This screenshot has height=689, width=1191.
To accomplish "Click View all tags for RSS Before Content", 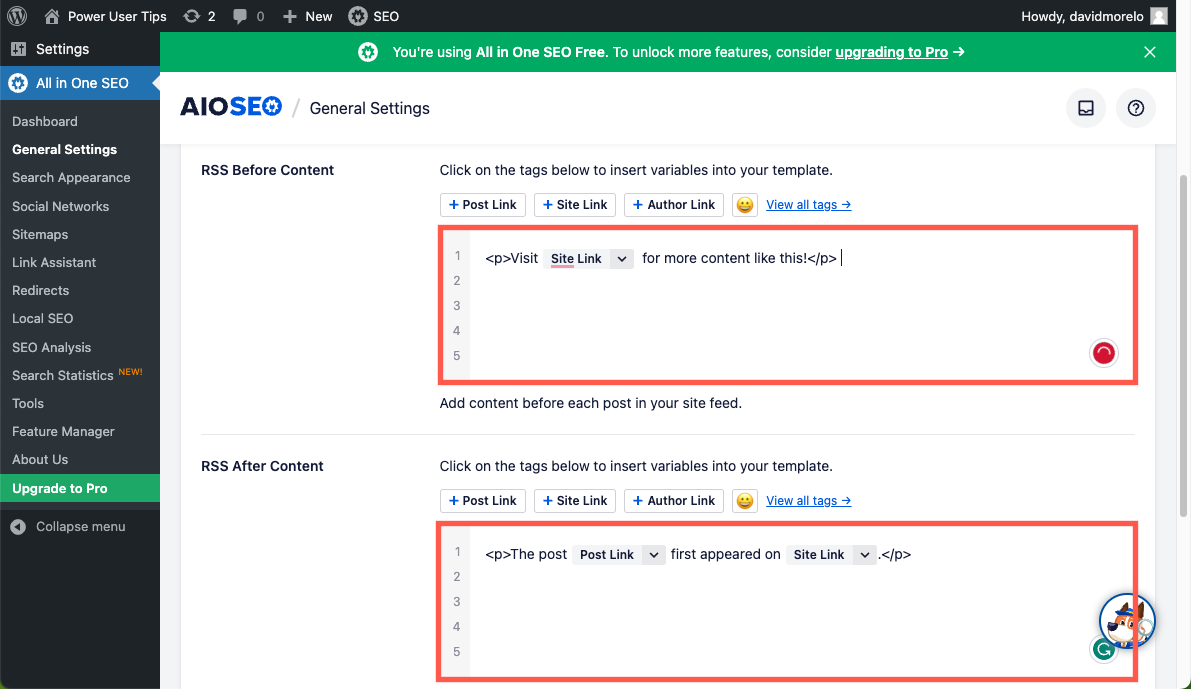I will pos(808,204).
